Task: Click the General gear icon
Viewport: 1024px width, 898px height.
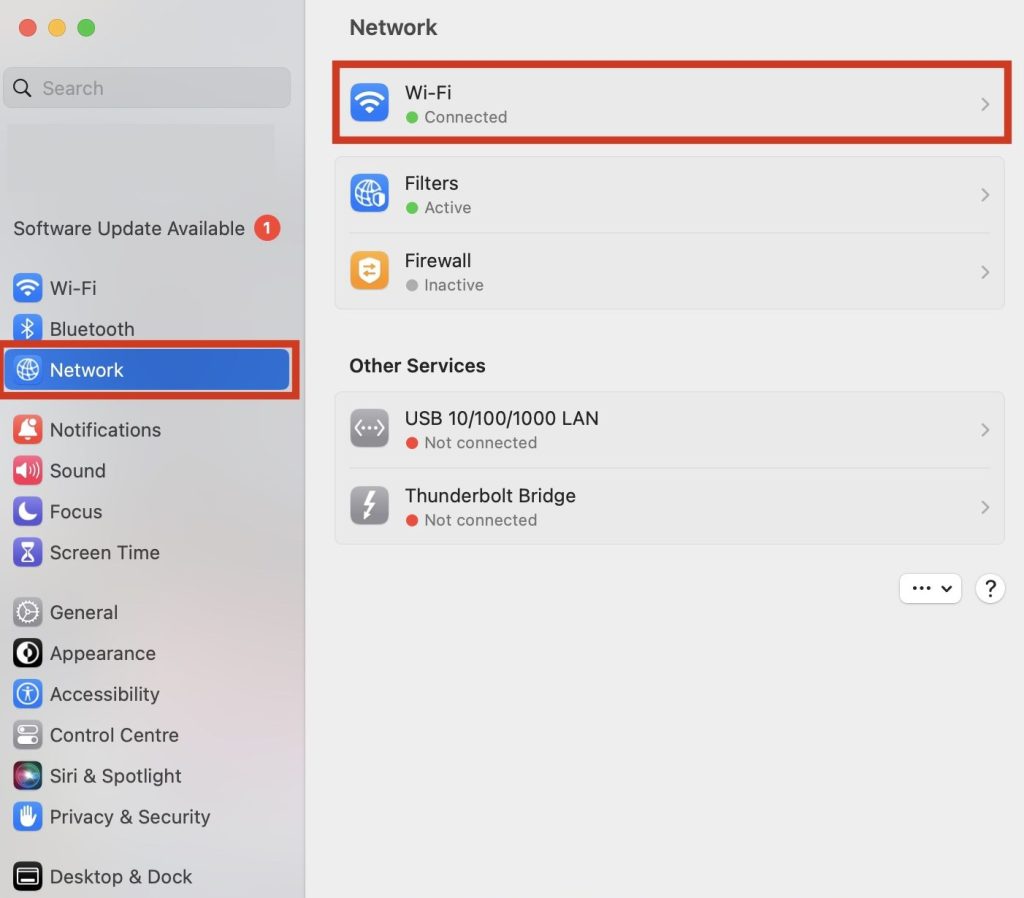Action: click(x=27, y=613)
